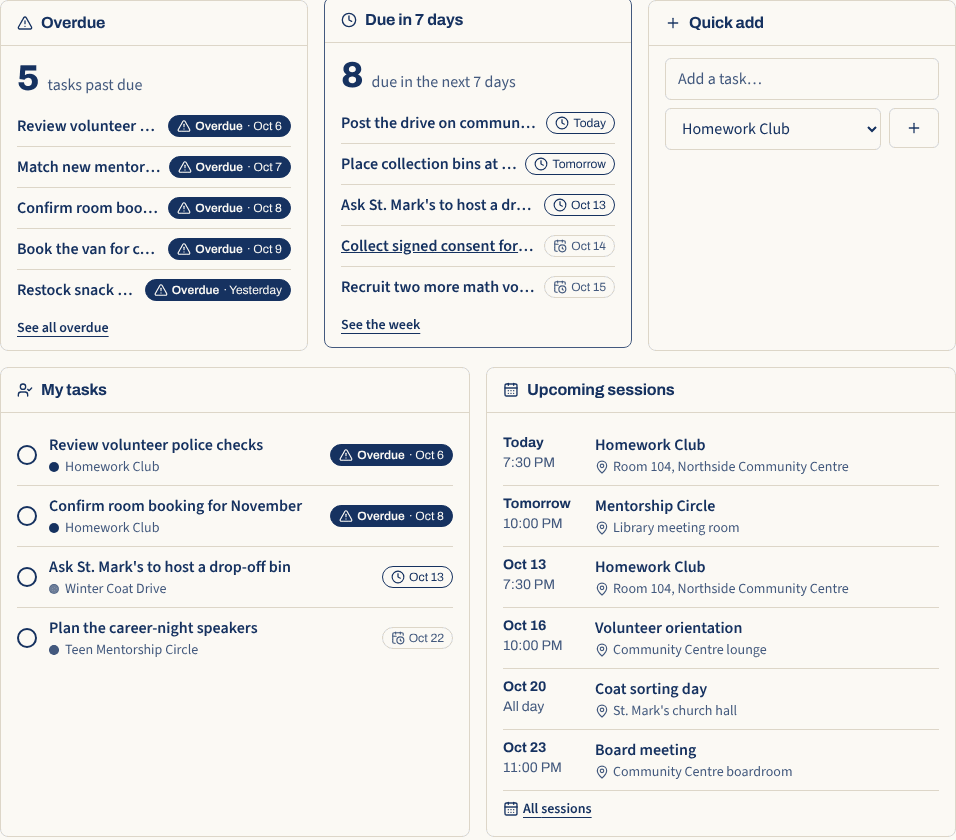Open the Restock snack overdue task

75,290
